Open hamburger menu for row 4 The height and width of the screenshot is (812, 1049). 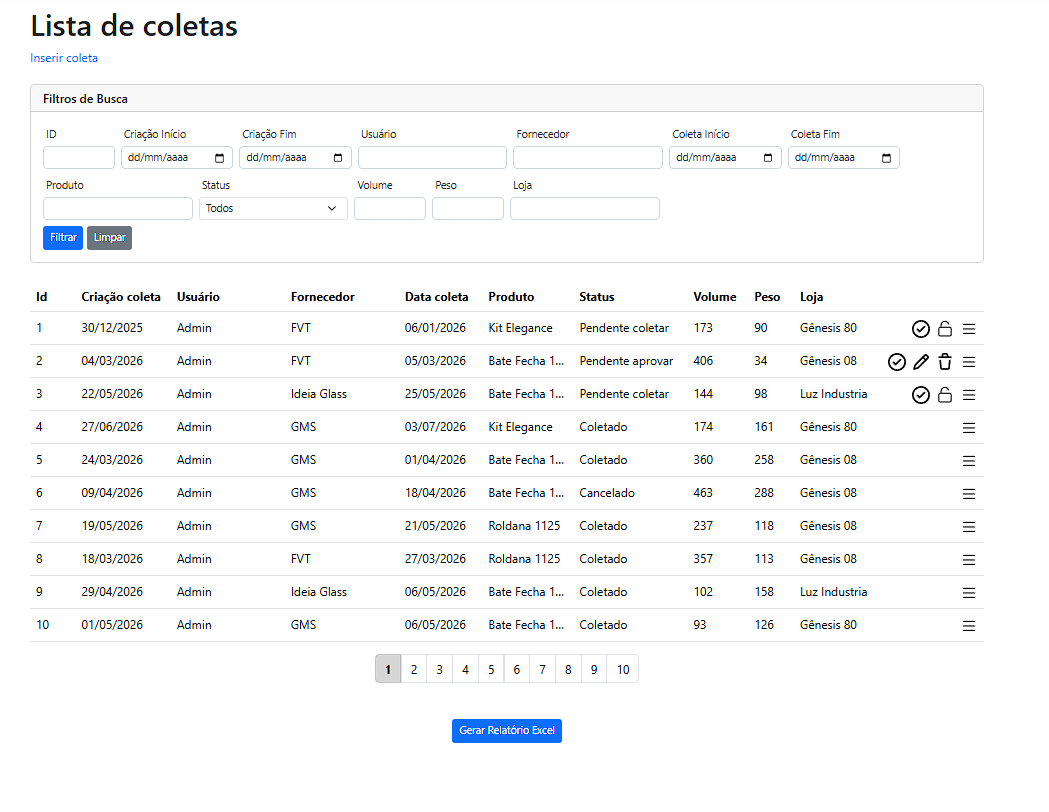coord(969,428)
